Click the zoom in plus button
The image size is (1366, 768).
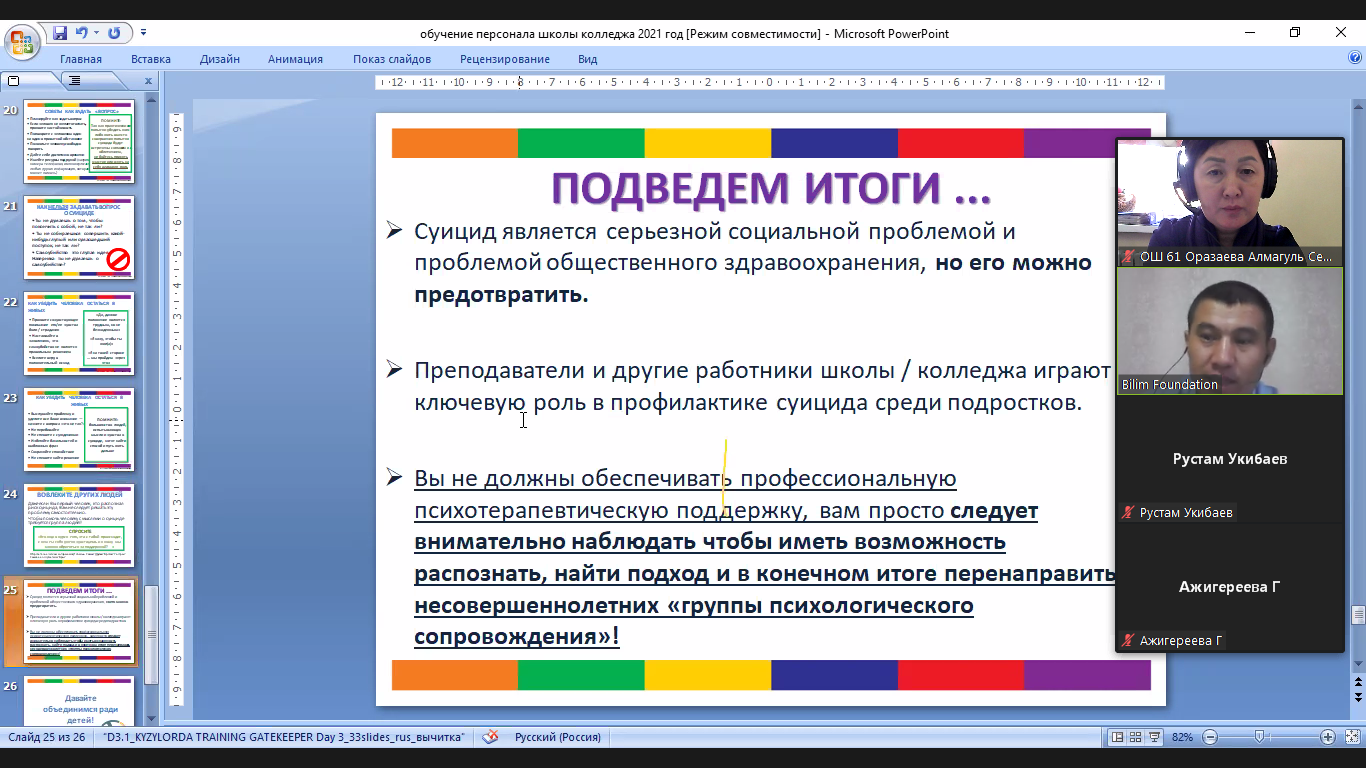point(1328,737)
